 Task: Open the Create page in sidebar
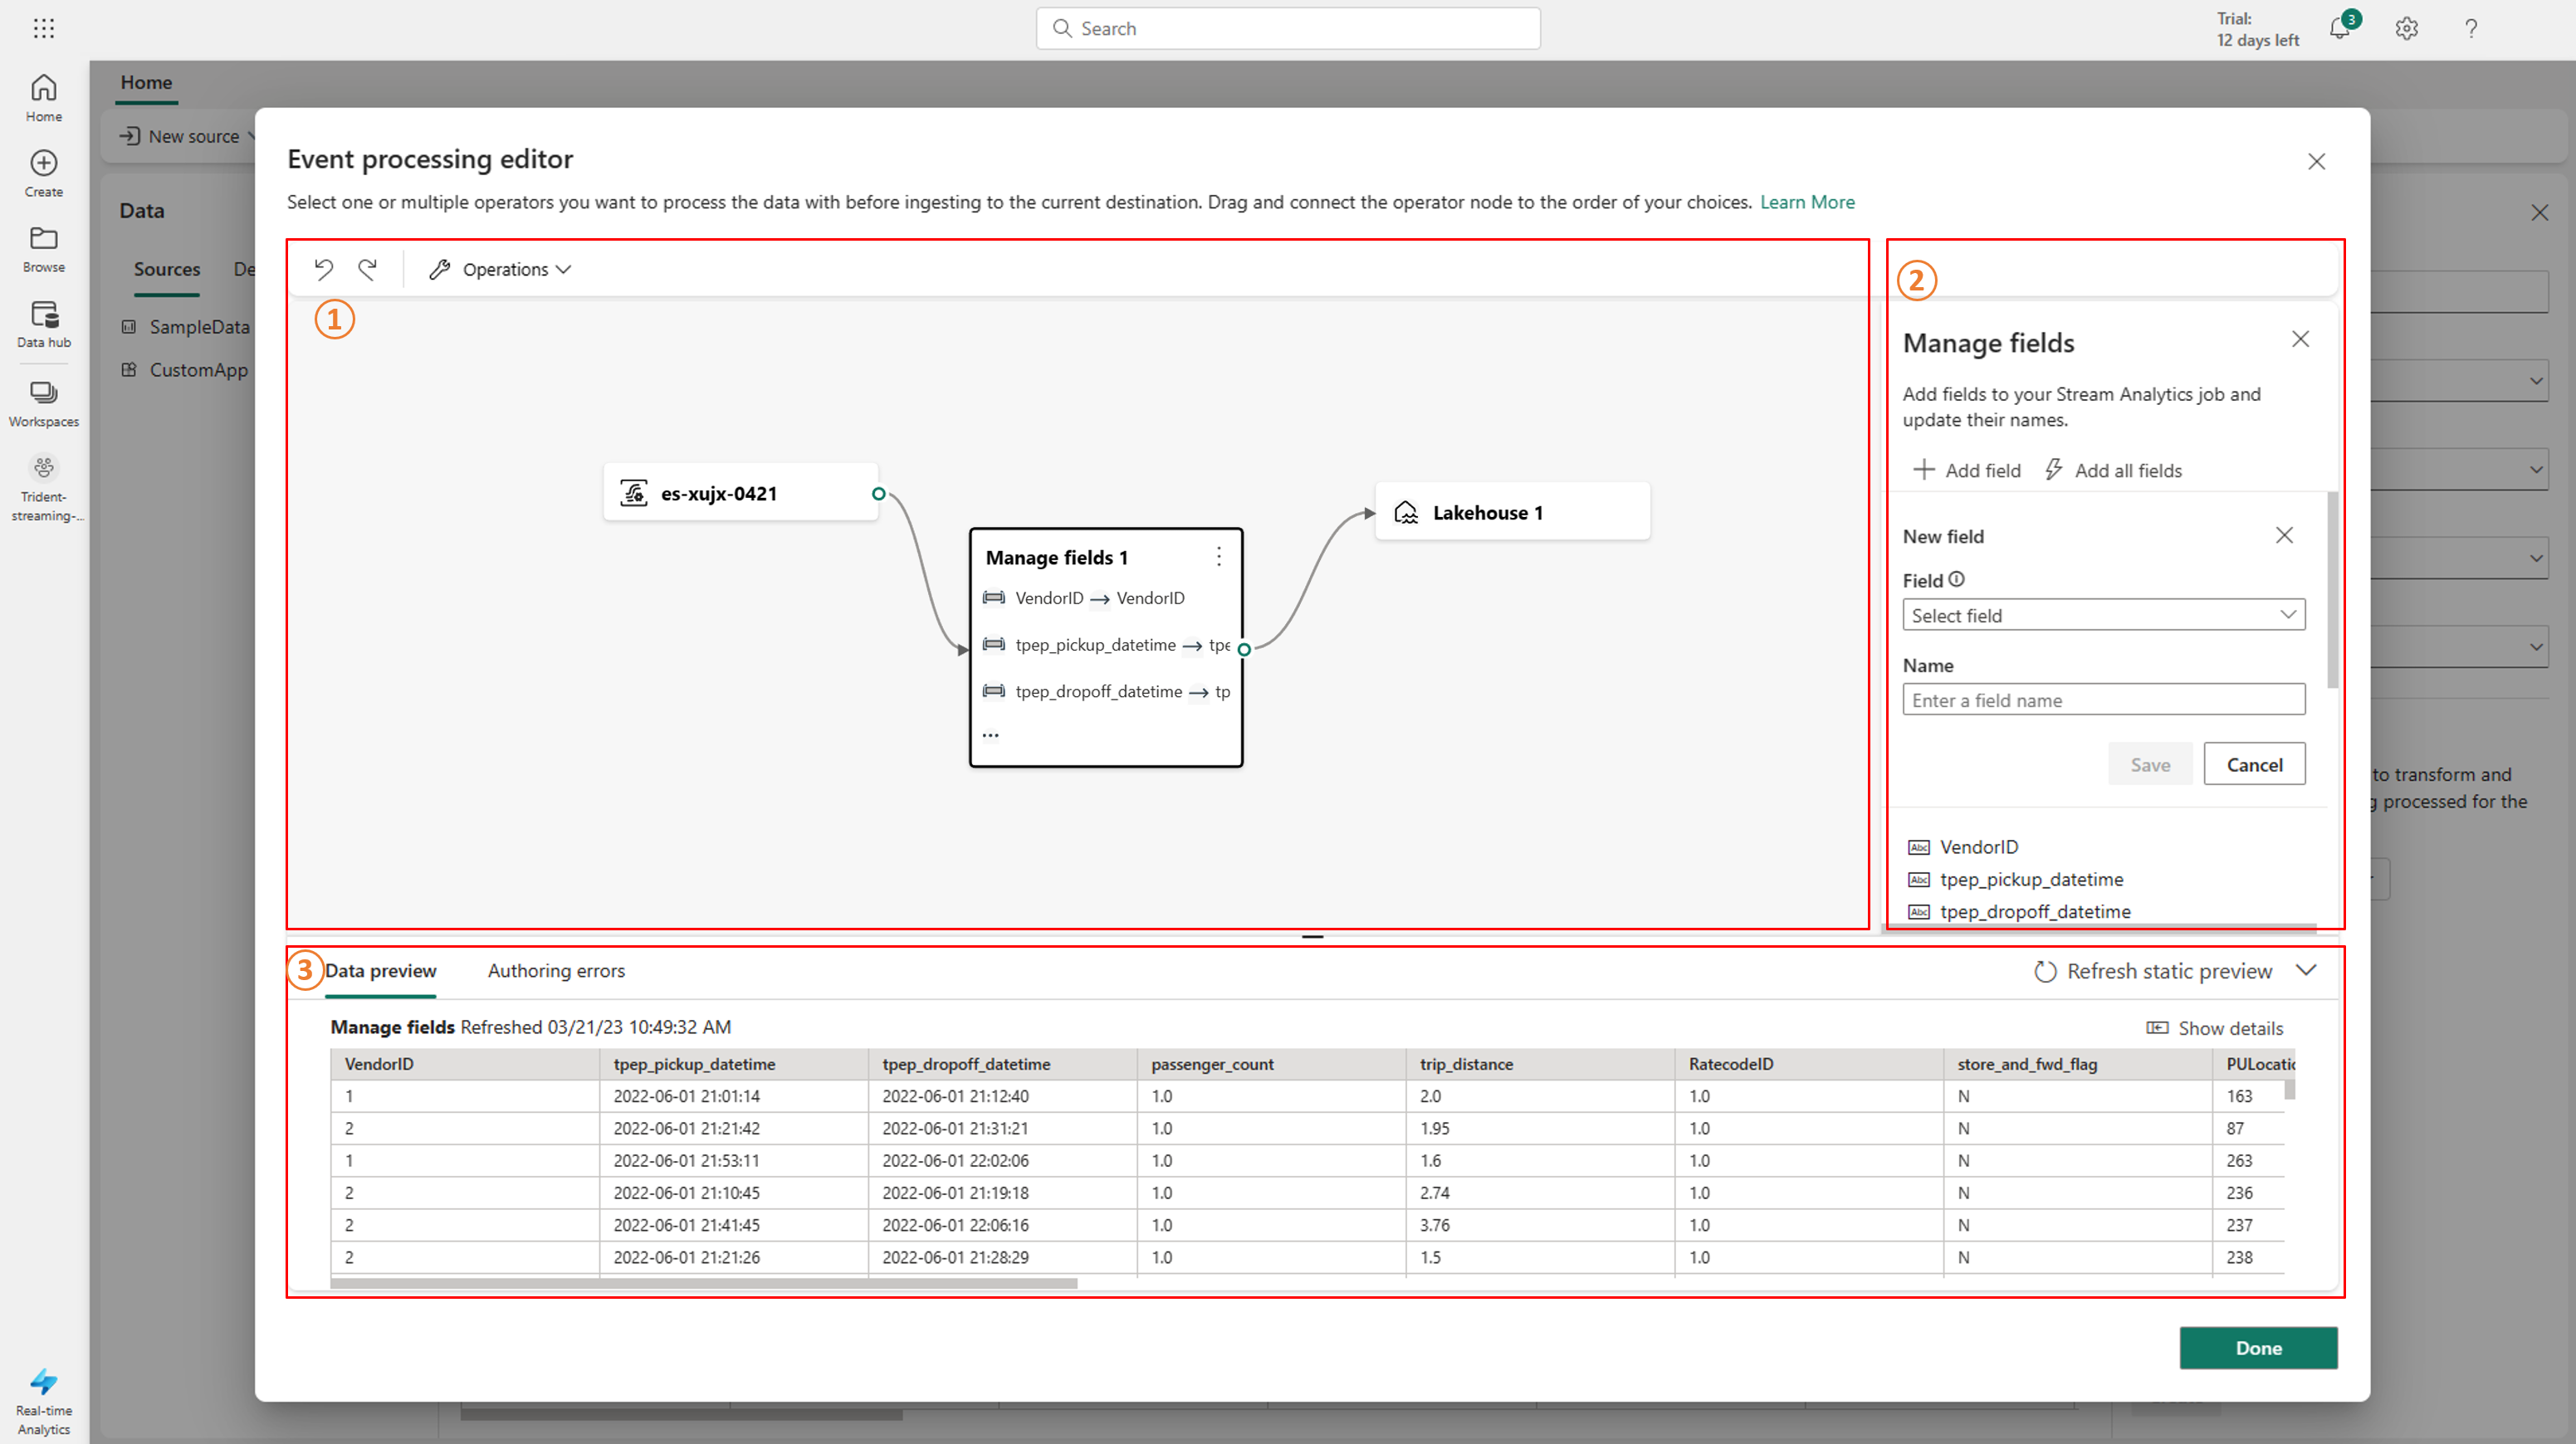[x=43, y=173]
